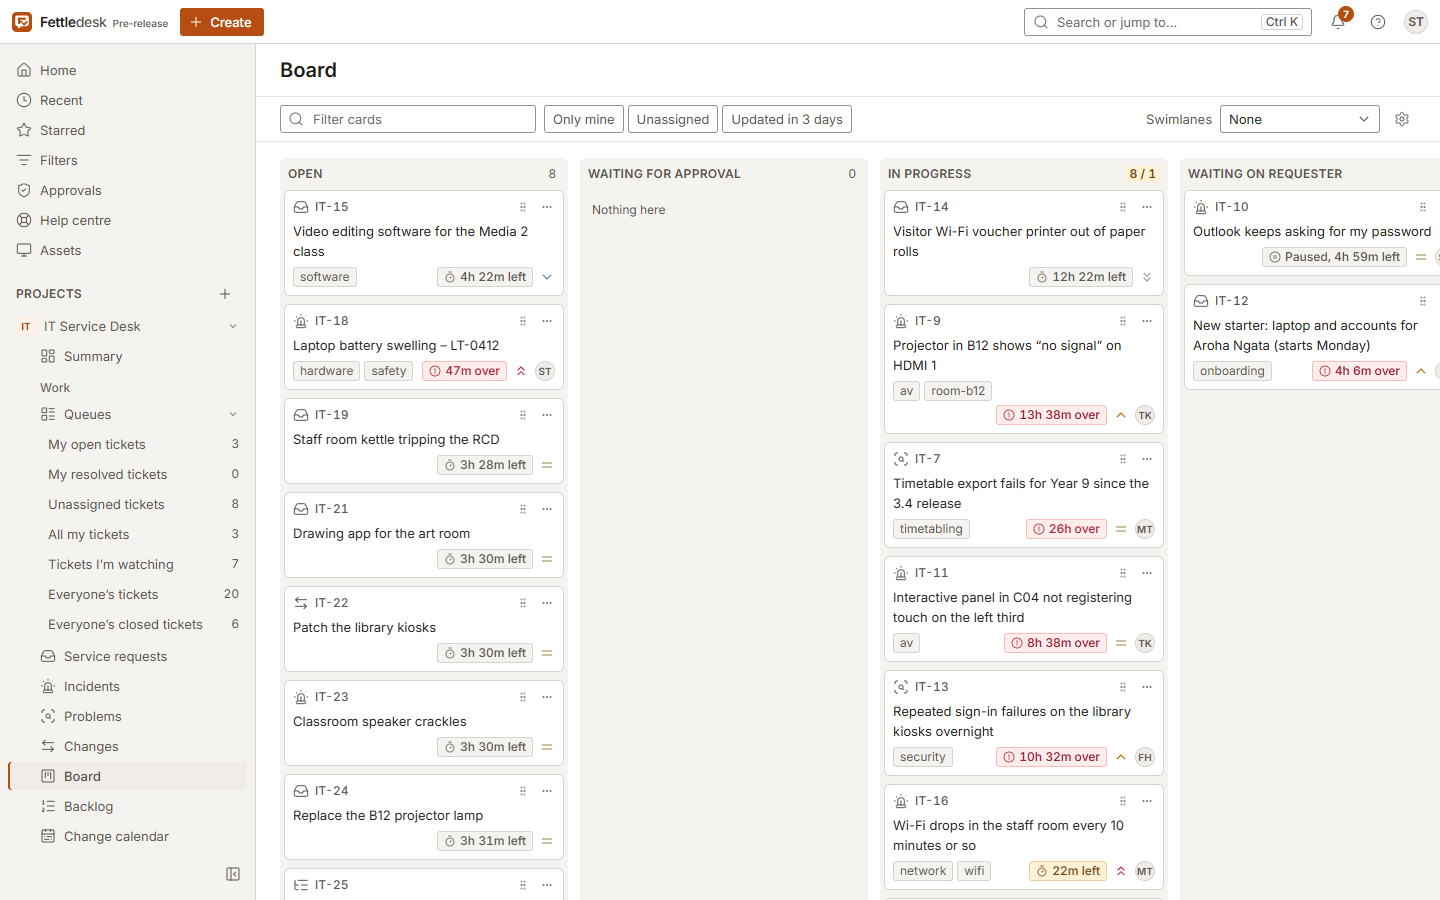Go to Home in the sidebar
The height and width of the screenshot is (900, 1440).
point(128,70)
